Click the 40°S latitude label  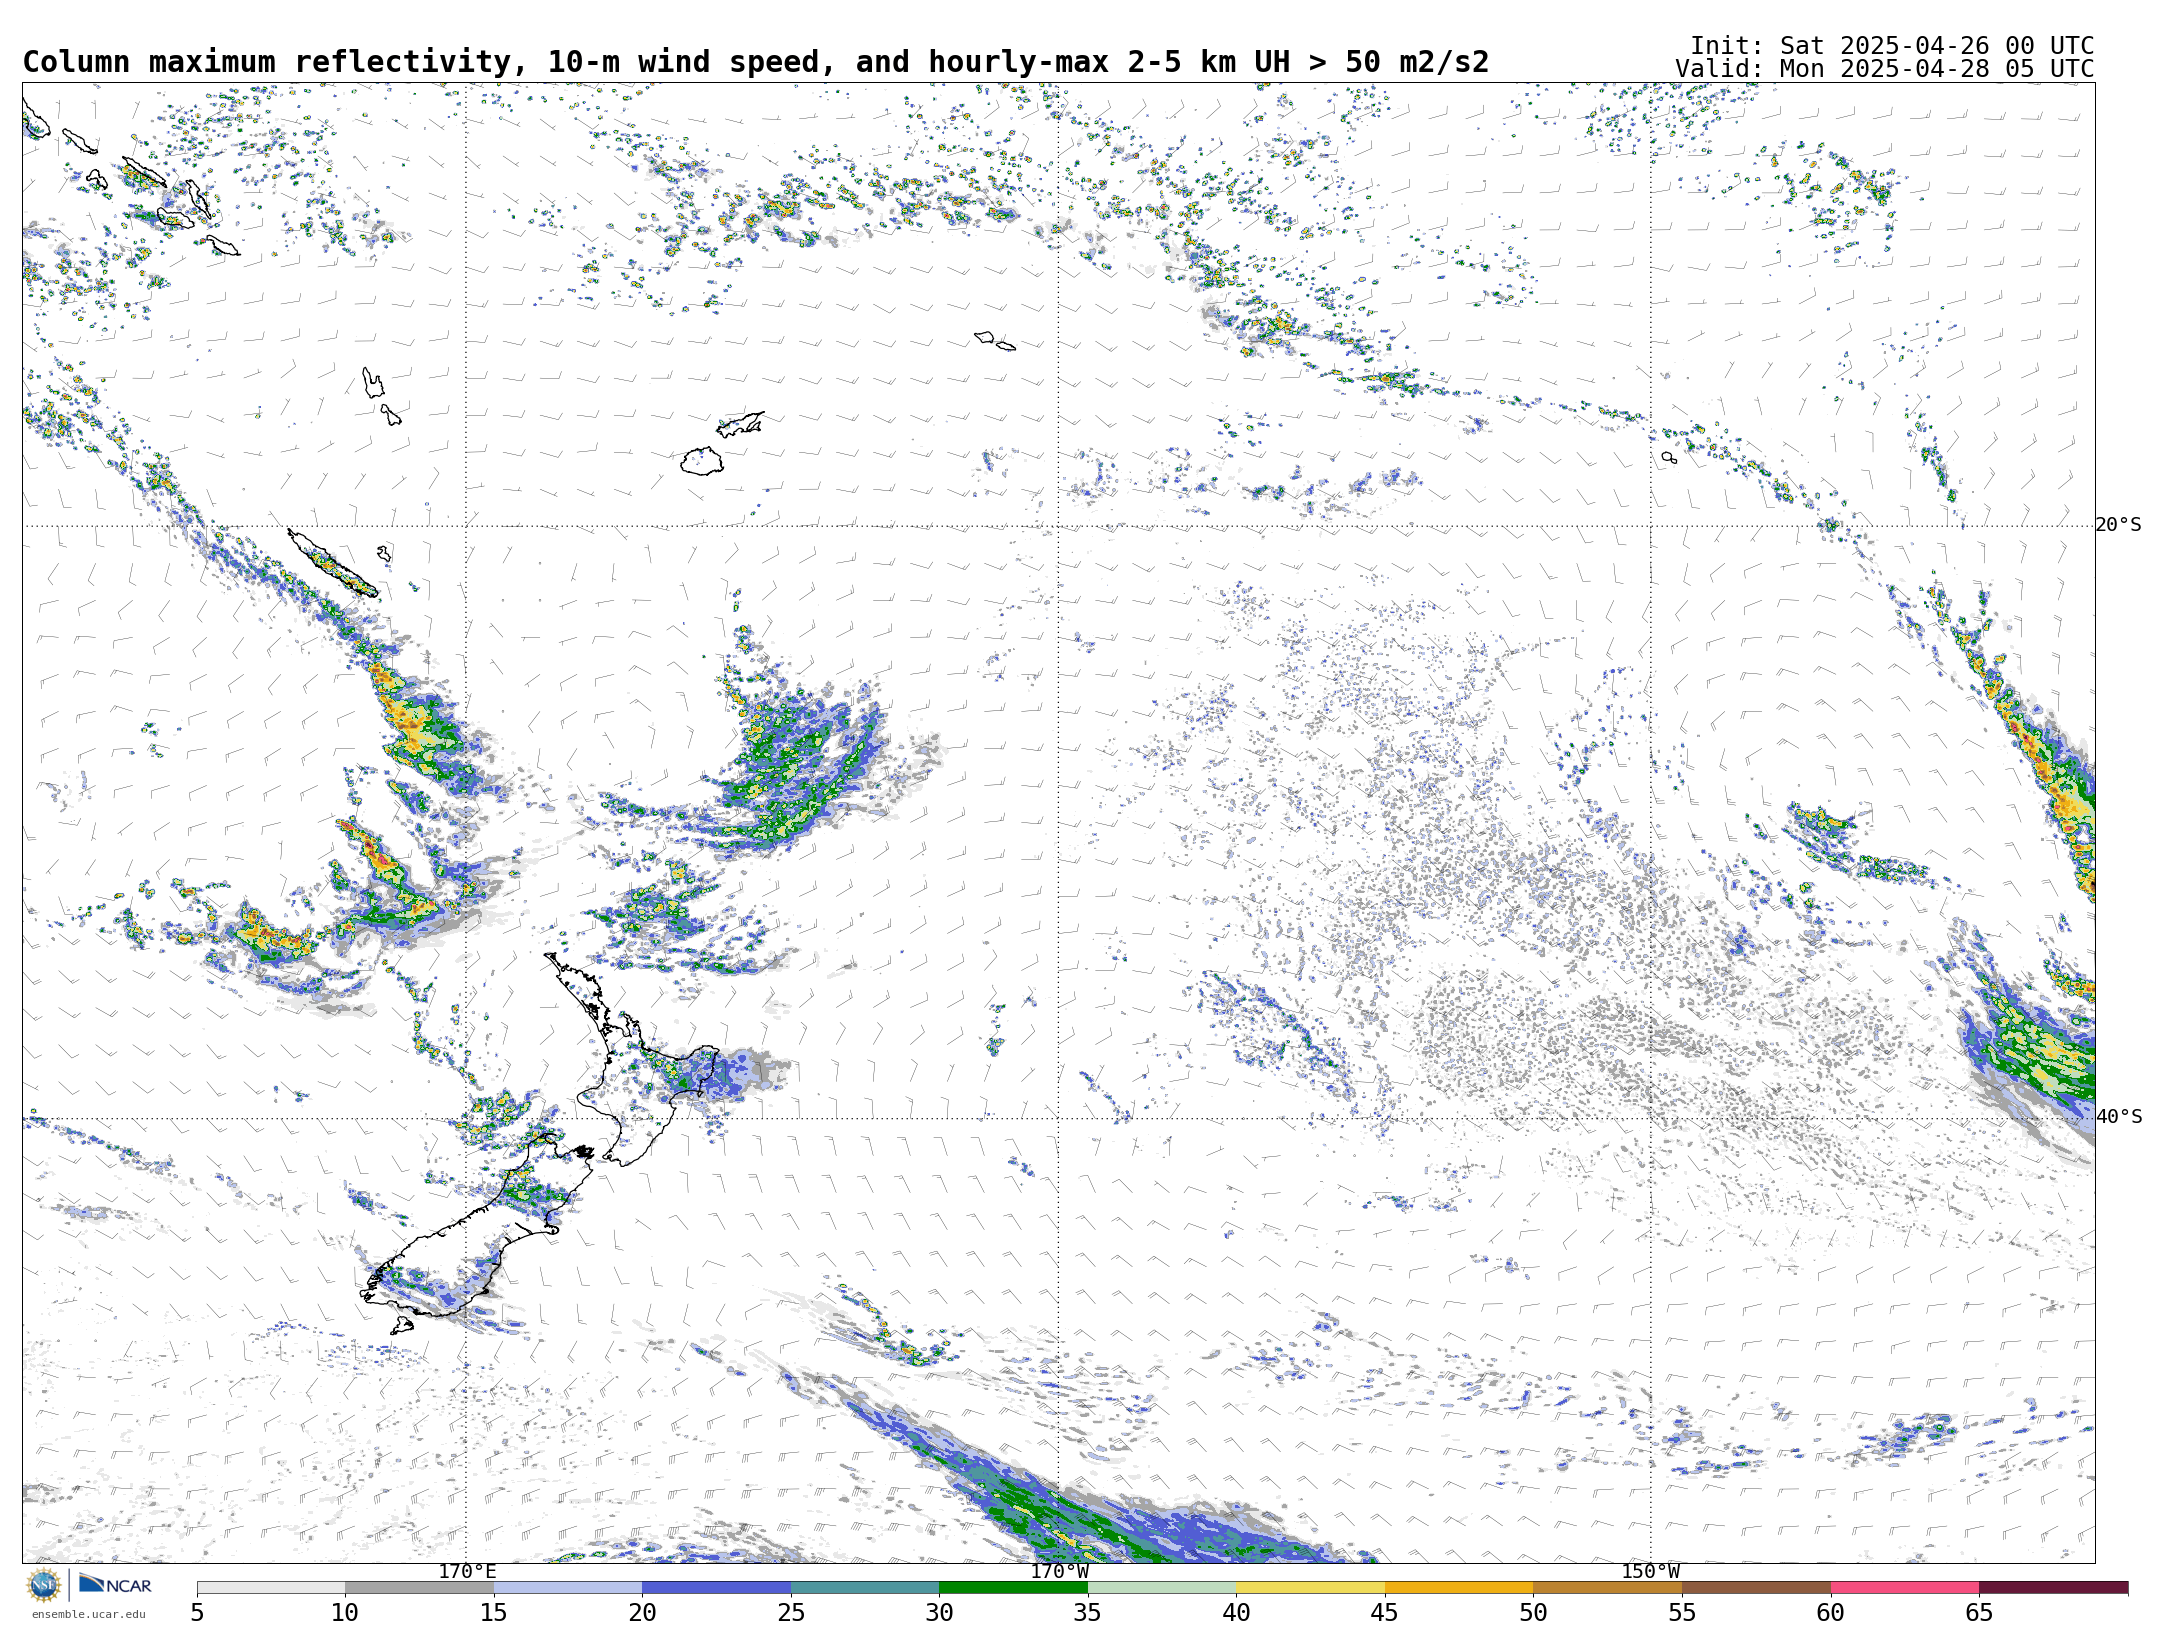coord(2119,1117)
